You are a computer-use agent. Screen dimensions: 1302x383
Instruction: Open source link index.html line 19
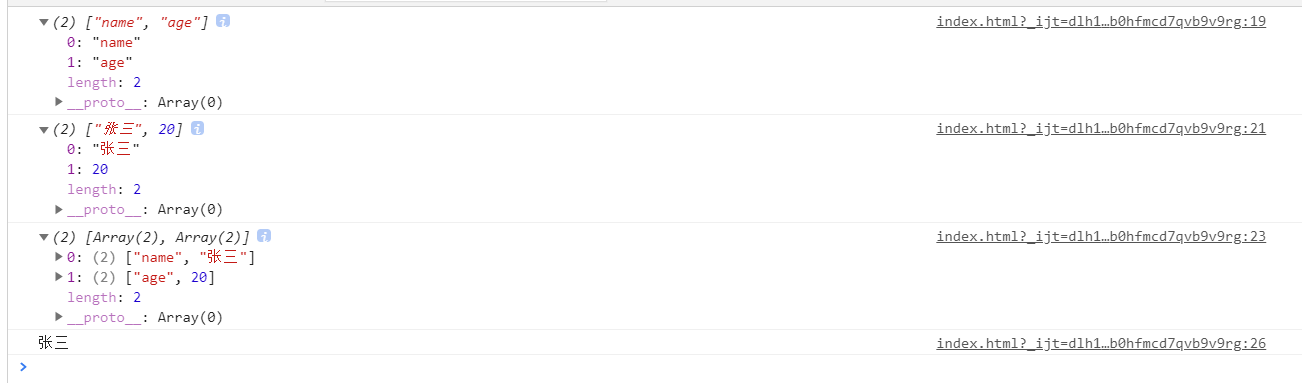[1101, 21]
